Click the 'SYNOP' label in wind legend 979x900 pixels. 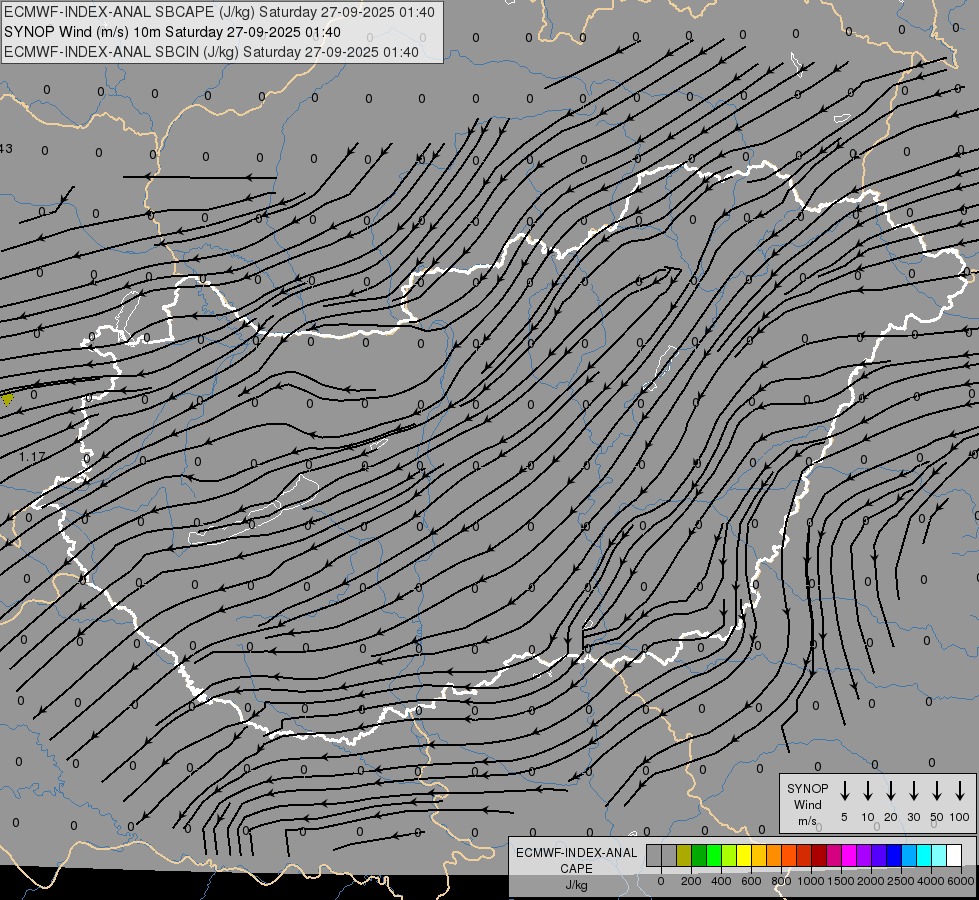pos(807,788)
